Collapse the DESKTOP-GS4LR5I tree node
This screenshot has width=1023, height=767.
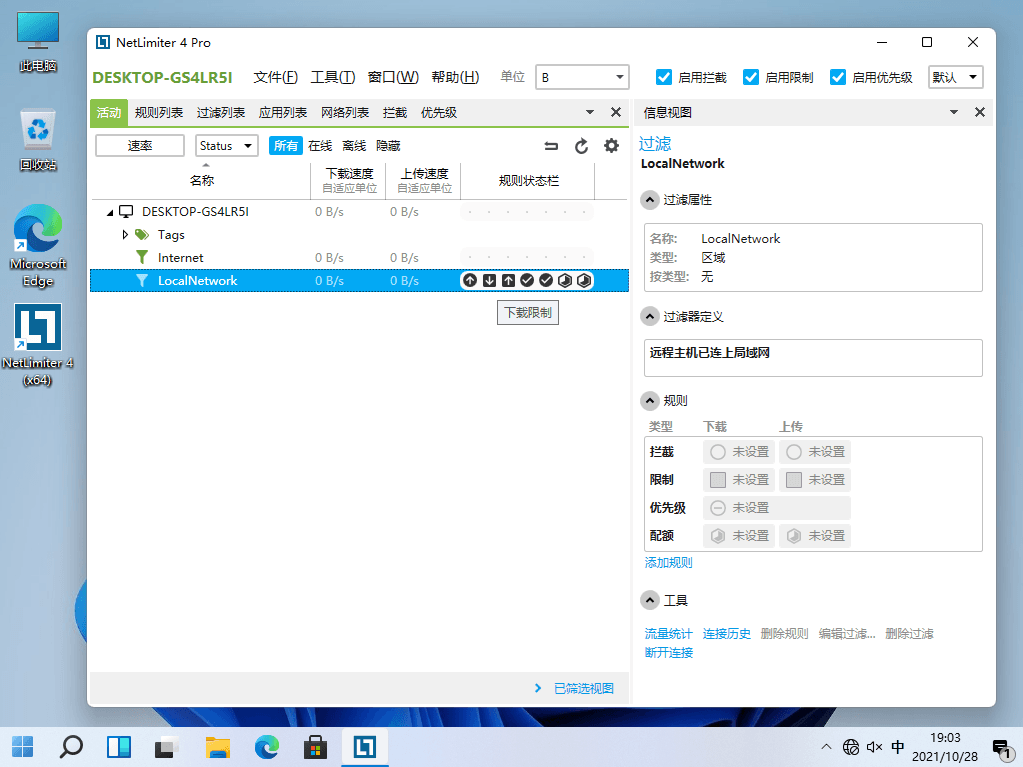pyautogui.click(x=110, y=212)
